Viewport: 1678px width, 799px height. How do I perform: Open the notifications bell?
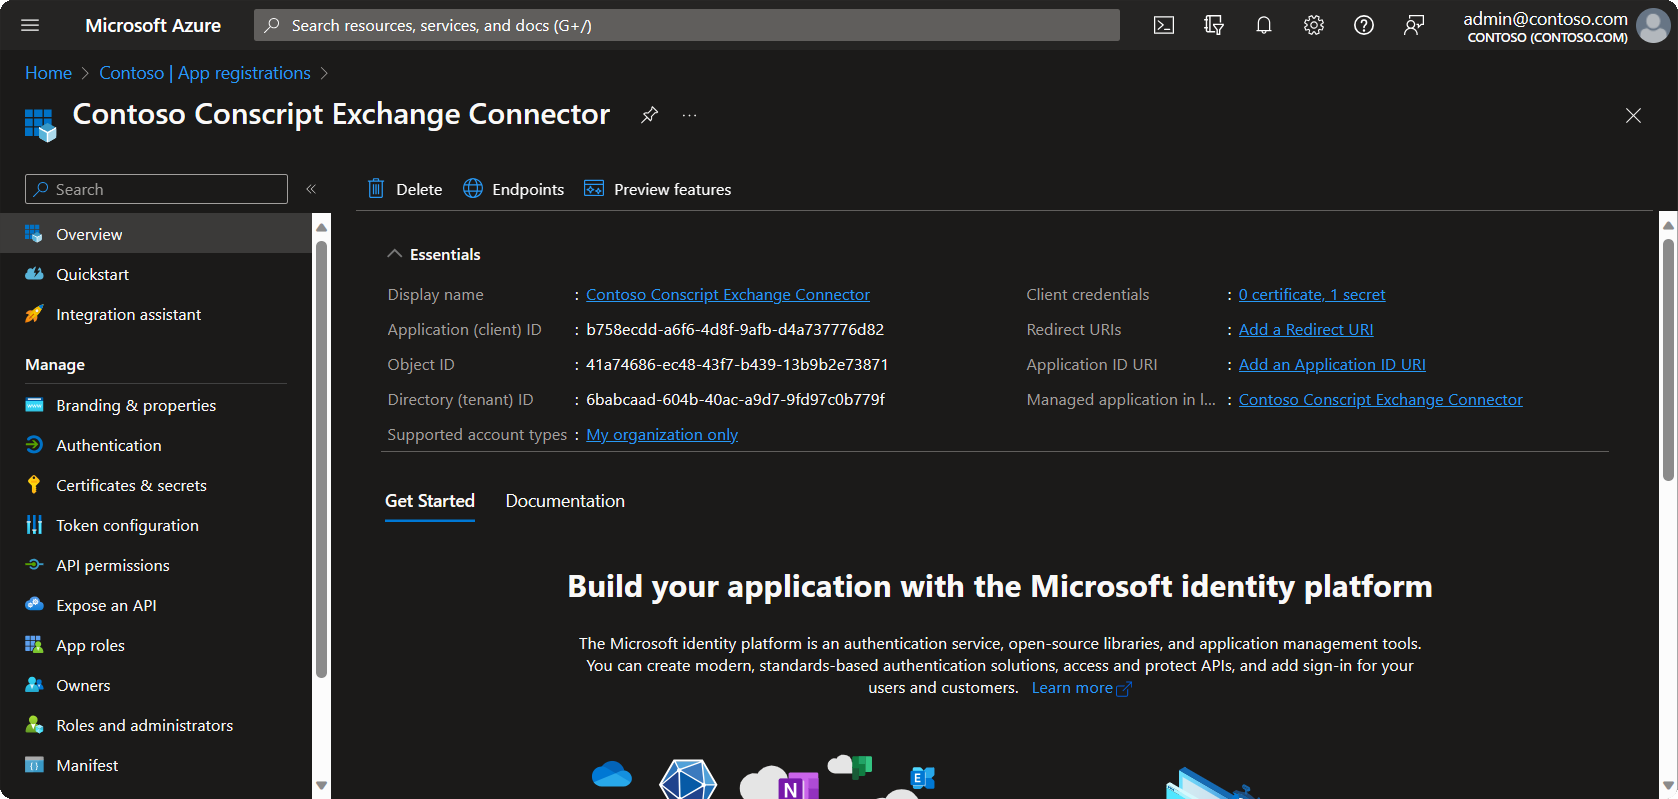[x=1264, y=25]
